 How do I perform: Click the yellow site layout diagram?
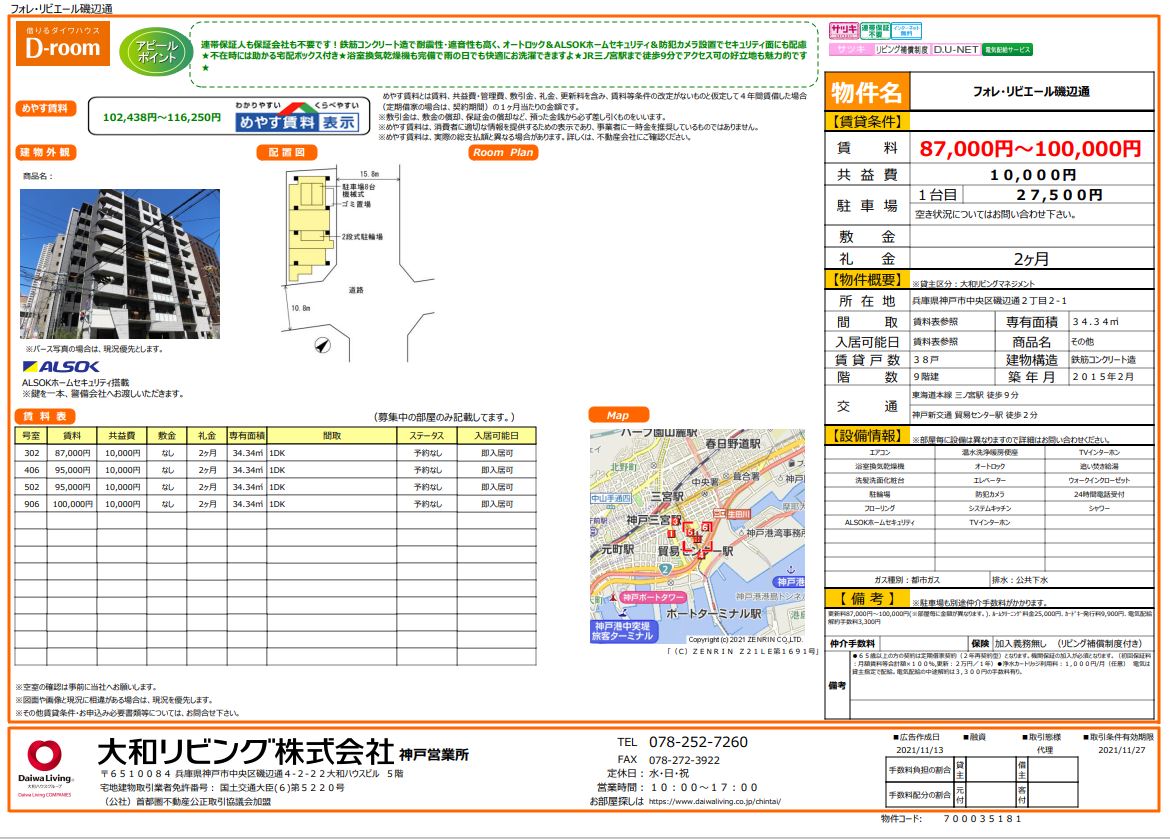(x=310, y=228)
